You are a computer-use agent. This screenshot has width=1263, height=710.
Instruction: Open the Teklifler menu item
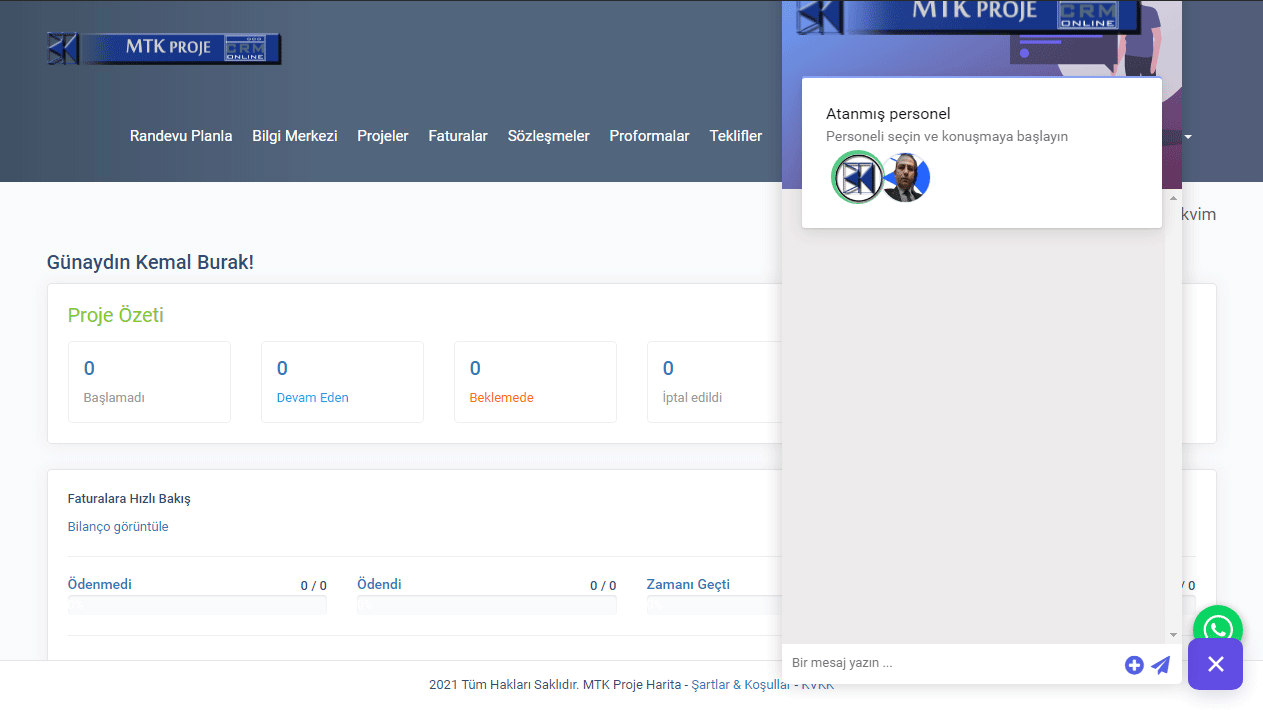point(735,136)
